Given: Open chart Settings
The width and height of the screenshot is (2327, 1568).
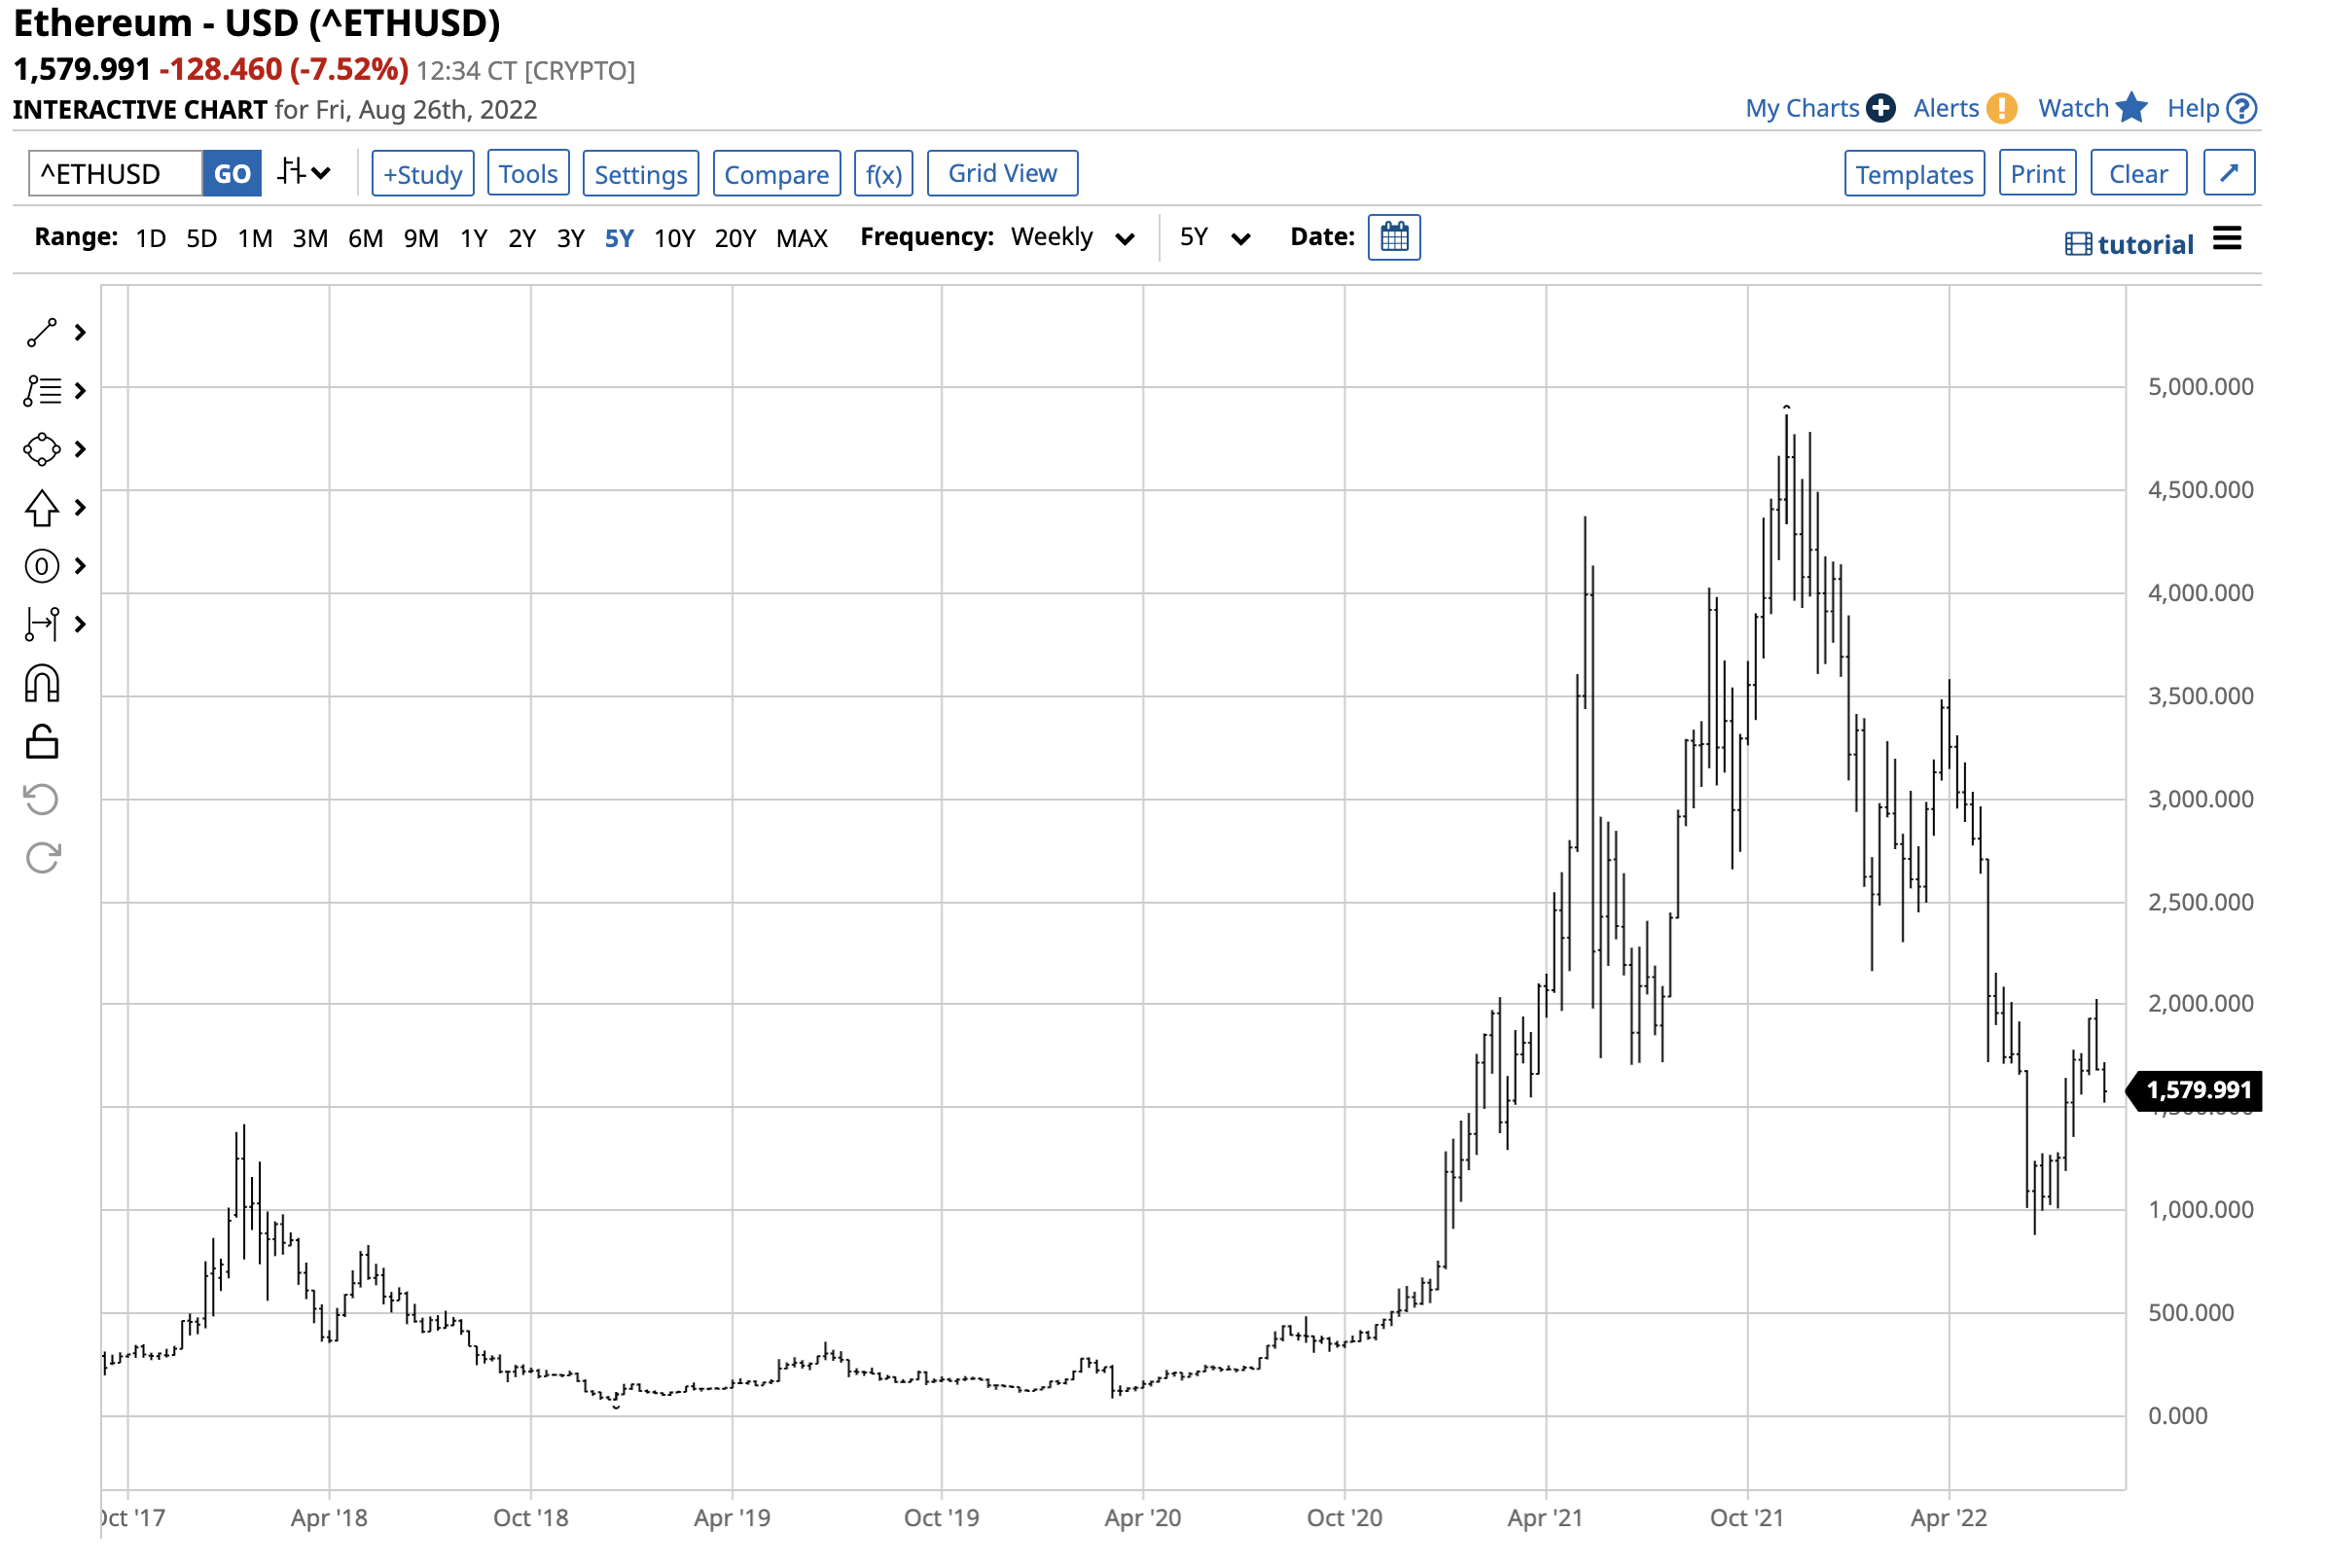Looking at the screenshot, I should click(641, 174).
